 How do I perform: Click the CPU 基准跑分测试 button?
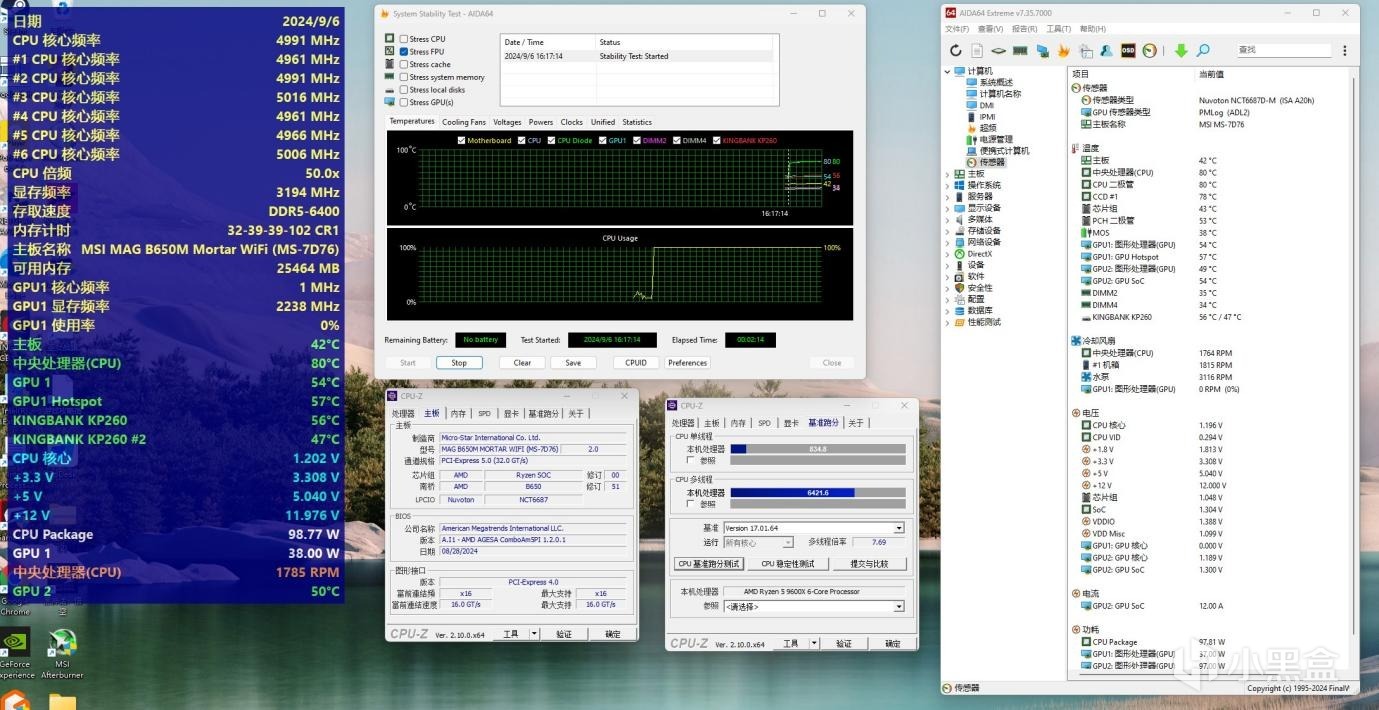(x=709, y=564)
